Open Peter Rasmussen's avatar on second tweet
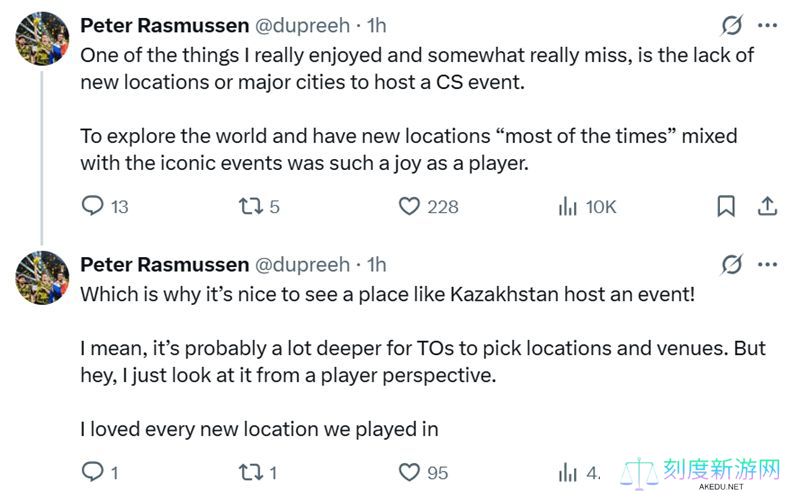Screen dimensions: 800x499 click(42, 278)
